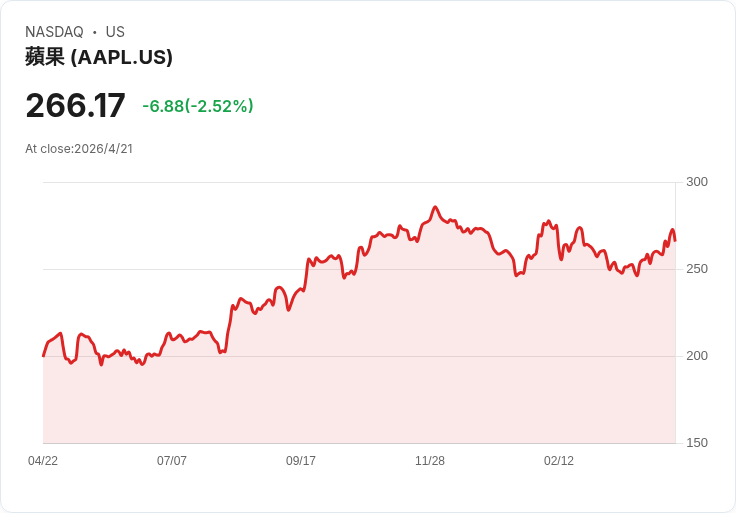Viewport: 736px width, 513px height.
Task: Select the 09/17 date on x-axis
Action: click(x=301, y=461)
